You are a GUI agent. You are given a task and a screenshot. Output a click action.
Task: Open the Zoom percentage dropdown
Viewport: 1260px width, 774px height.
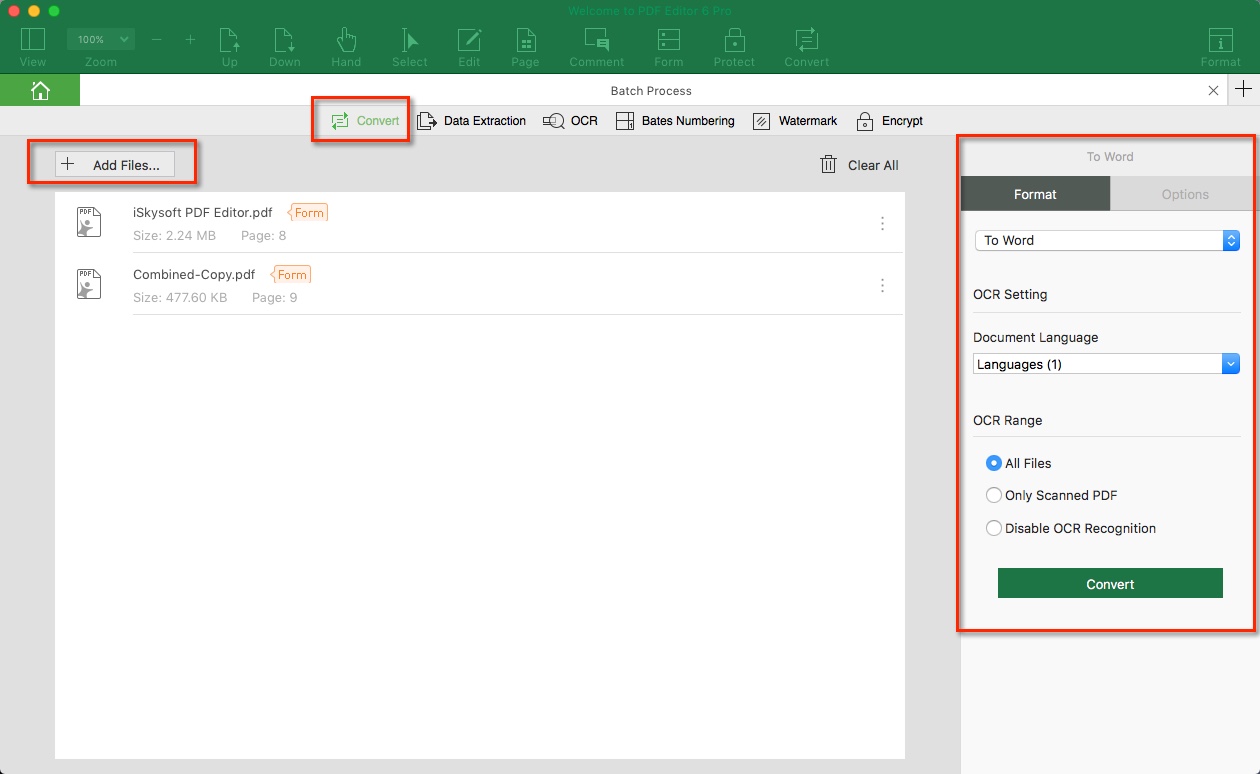(x=100, y=39)
